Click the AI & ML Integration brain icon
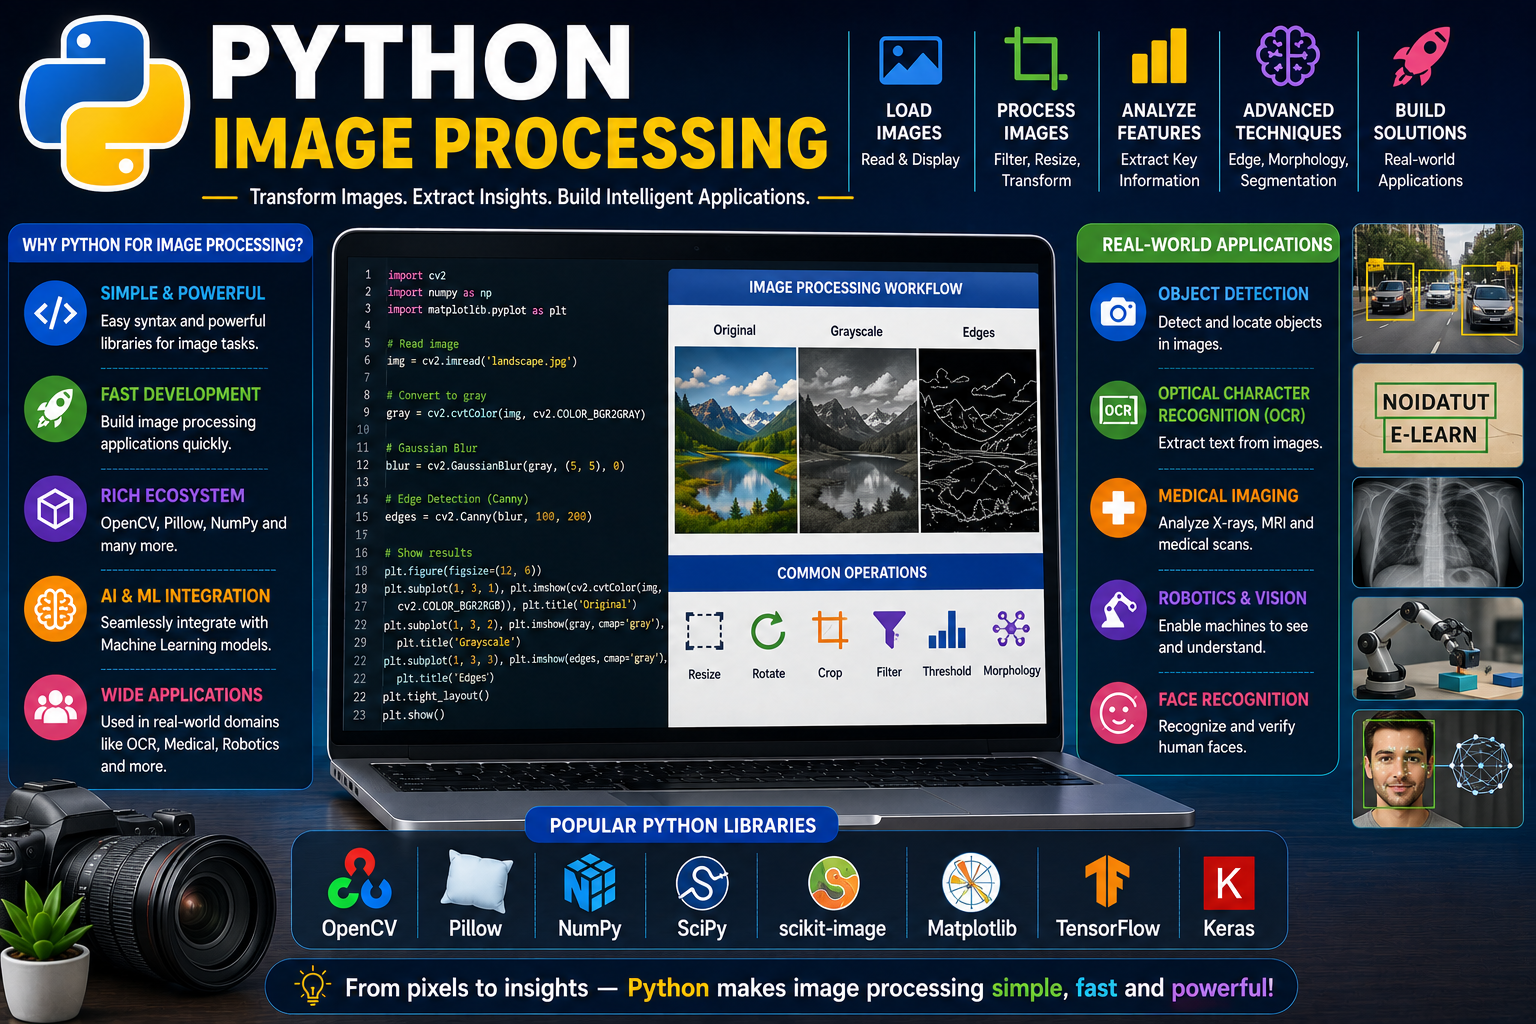This screenshot has width=1536, height=1024. point(55,609)
